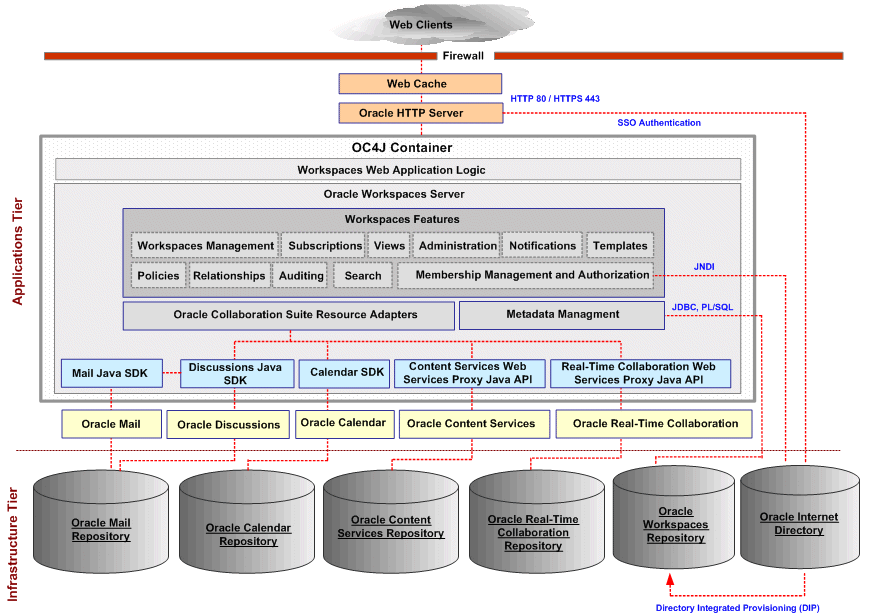Select the Templates feature block
The width and height of the screenshot is (870, 616).
pyautogui.click(x=620, y=245)
